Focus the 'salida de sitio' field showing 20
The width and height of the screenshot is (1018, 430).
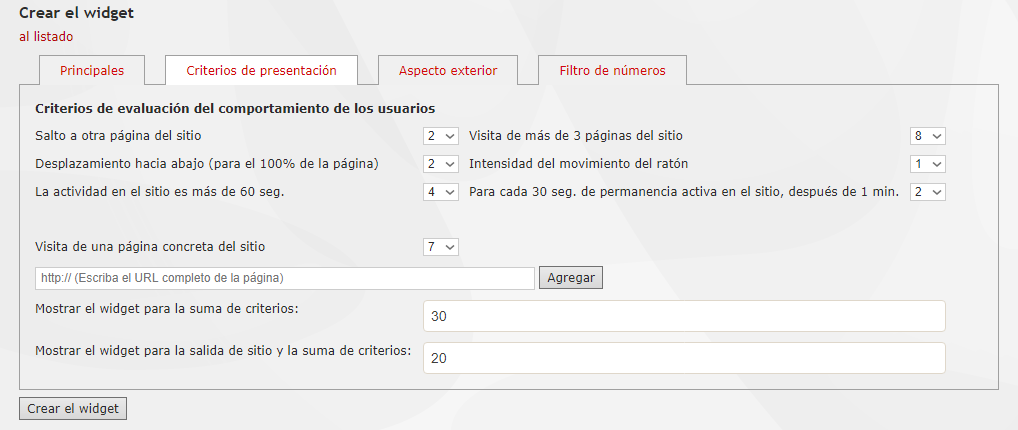(x=684, y=359)
